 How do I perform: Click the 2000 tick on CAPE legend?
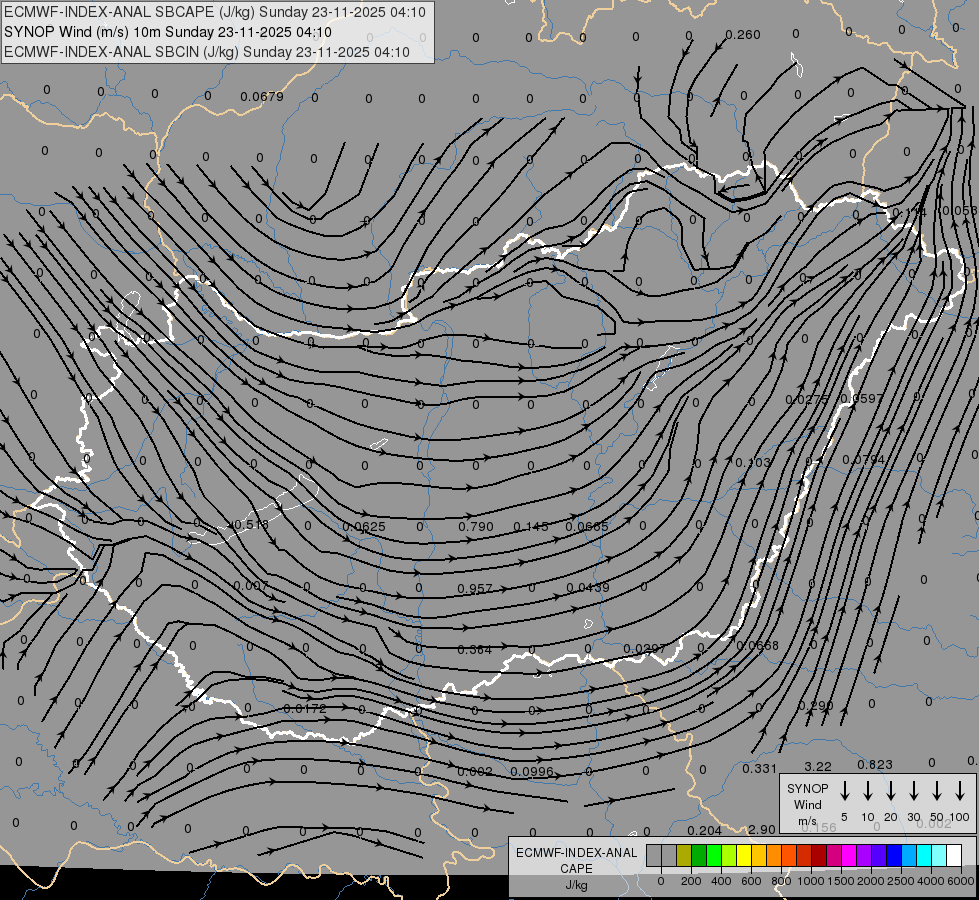click(x=871, y=881)
